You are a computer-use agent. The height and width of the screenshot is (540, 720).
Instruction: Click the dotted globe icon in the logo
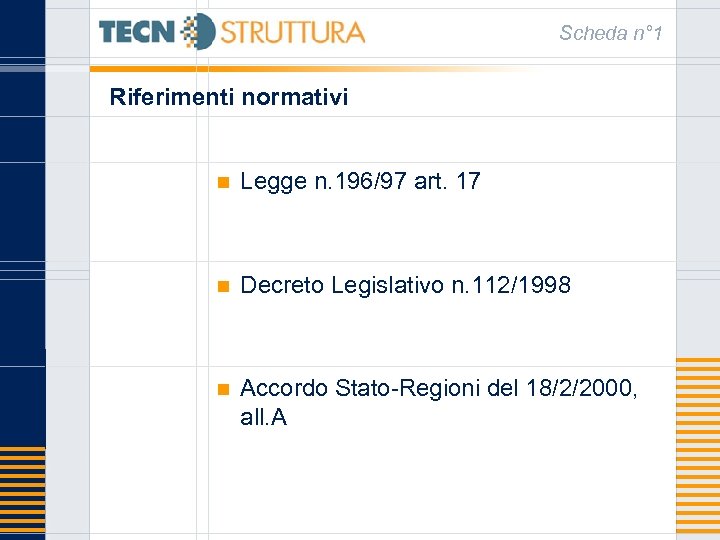point(200,32)
